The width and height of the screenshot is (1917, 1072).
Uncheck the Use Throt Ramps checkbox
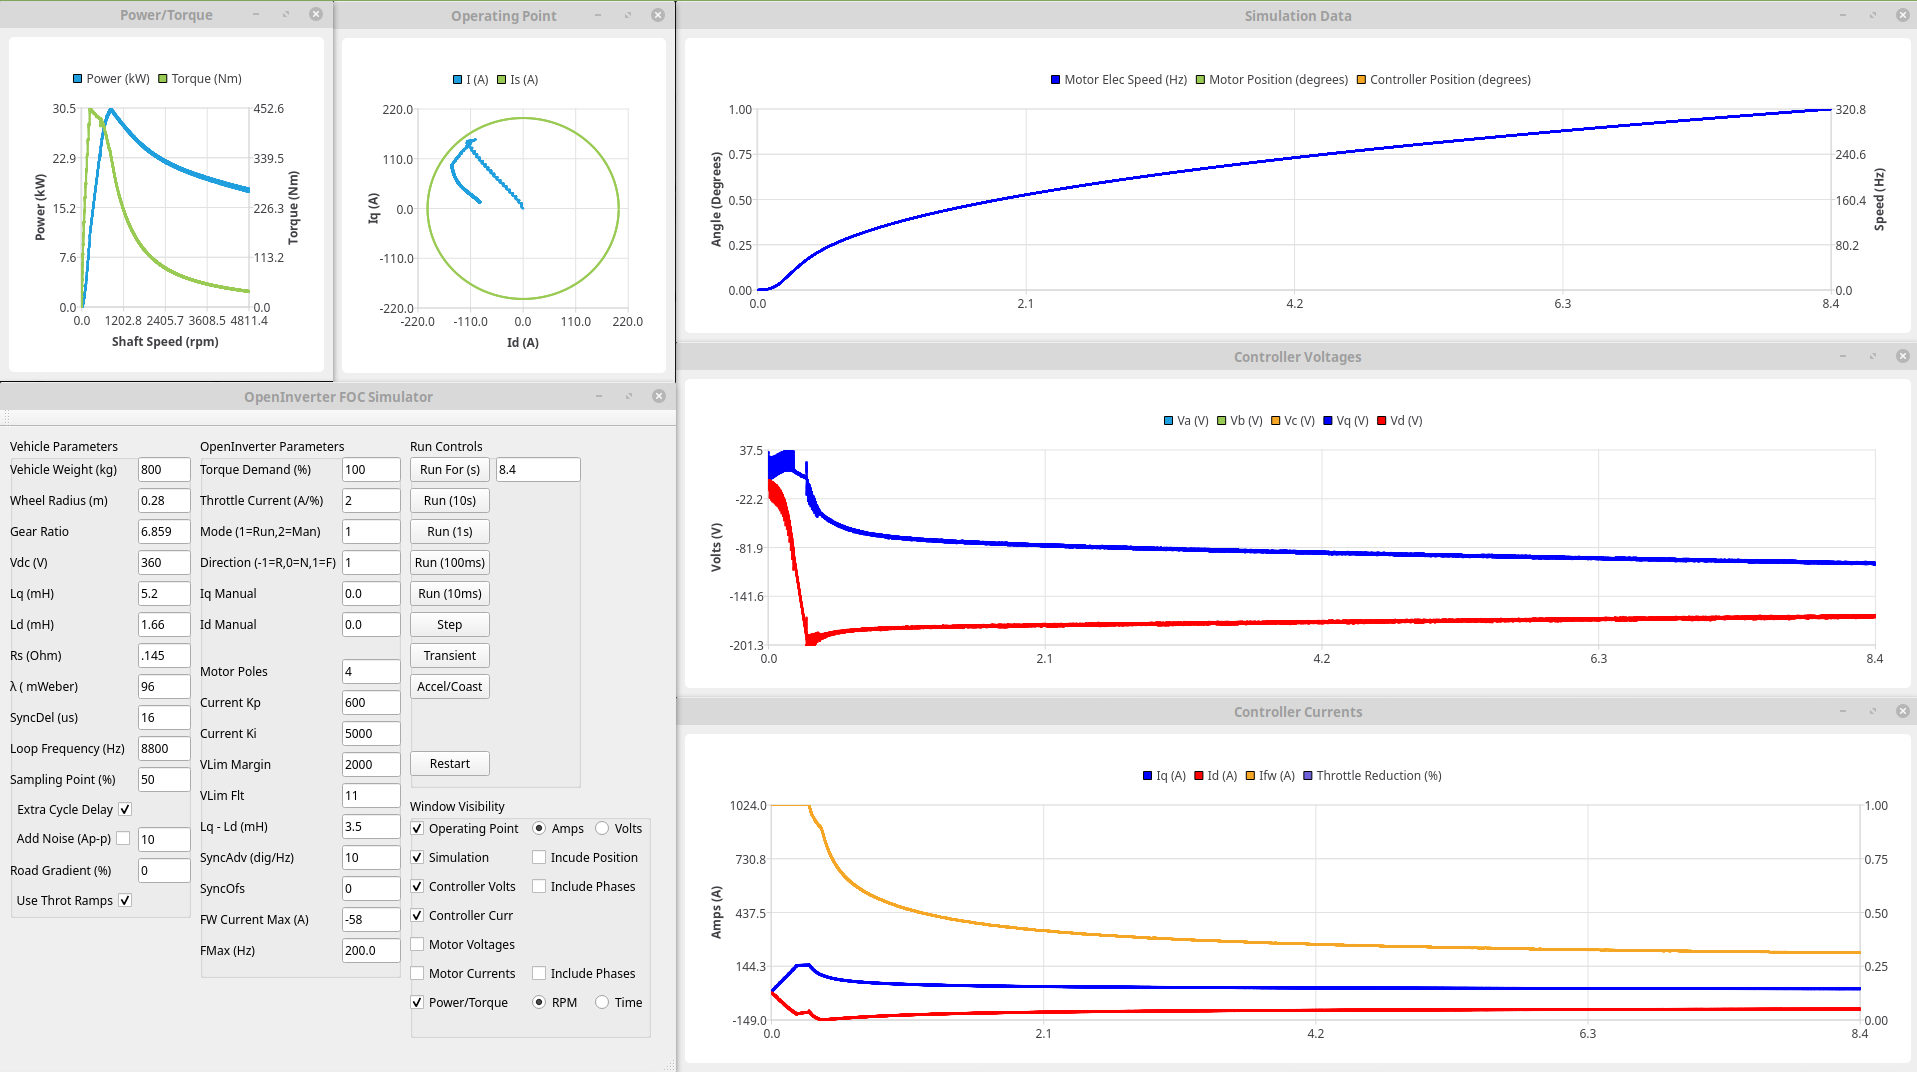pyautogui.click(x=125, y=900)
